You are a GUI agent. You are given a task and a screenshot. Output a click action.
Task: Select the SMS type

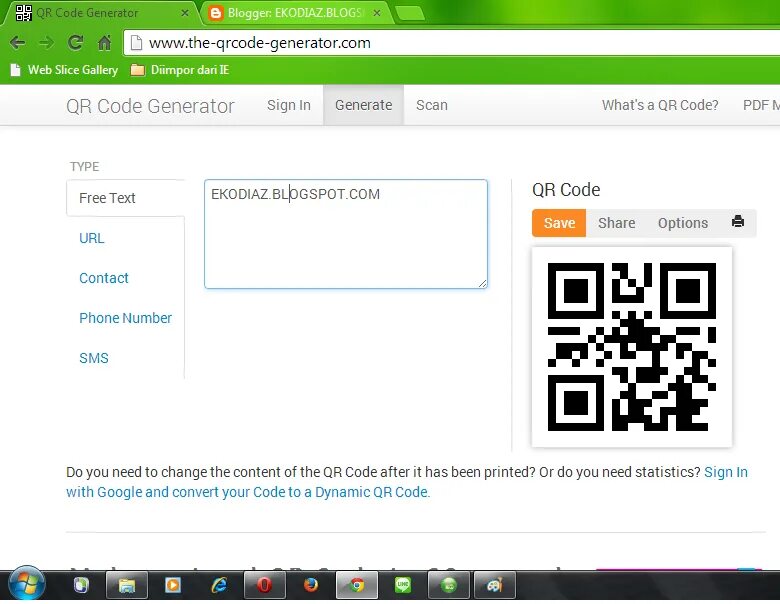(x=94, y=358)
